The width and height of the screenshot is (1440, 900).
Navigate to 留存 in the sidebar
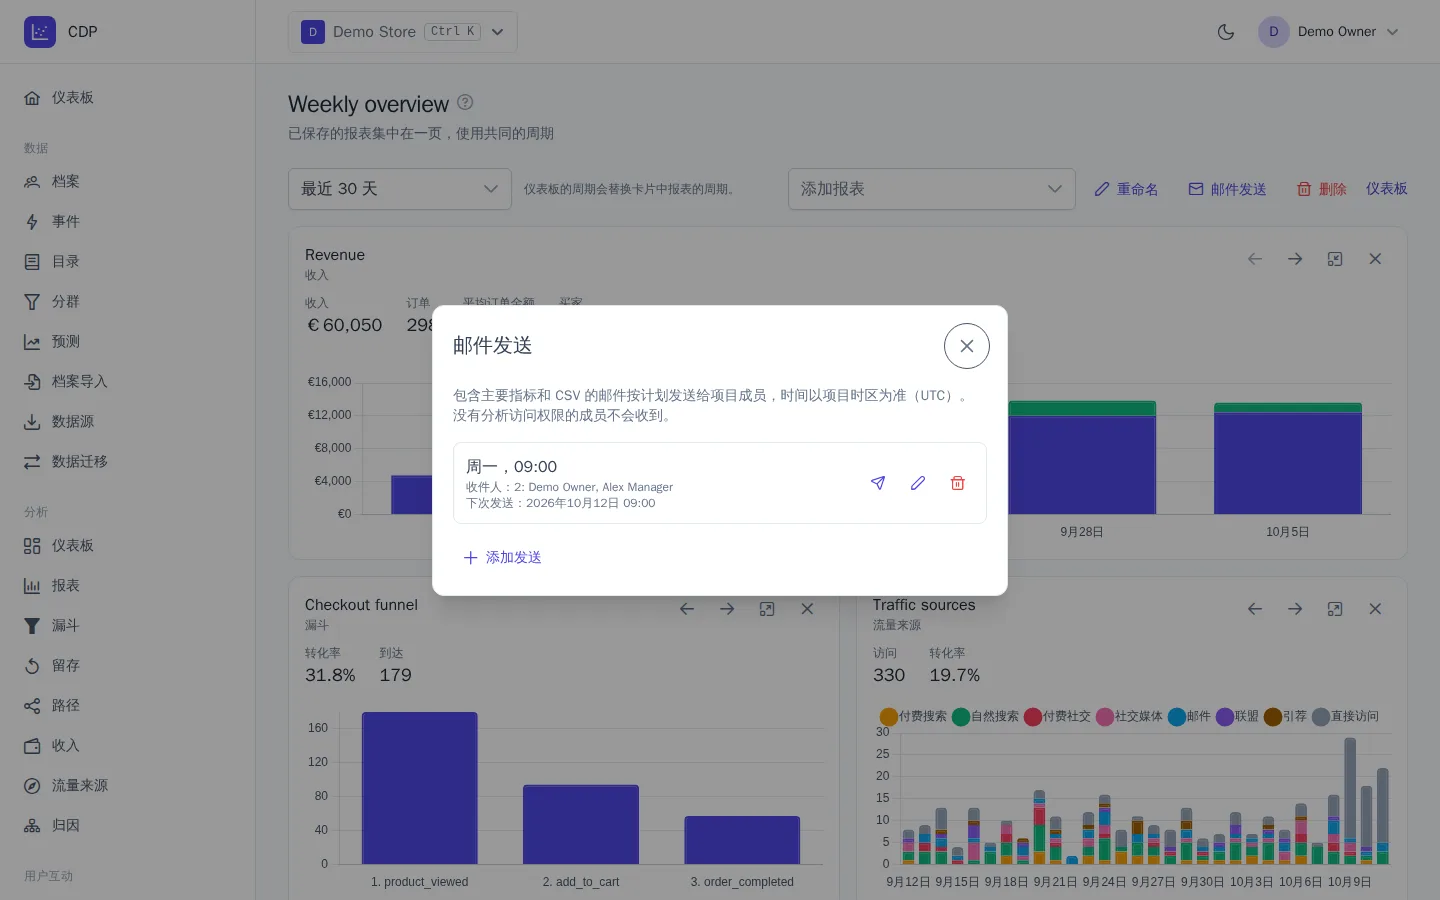pos(128,666)
